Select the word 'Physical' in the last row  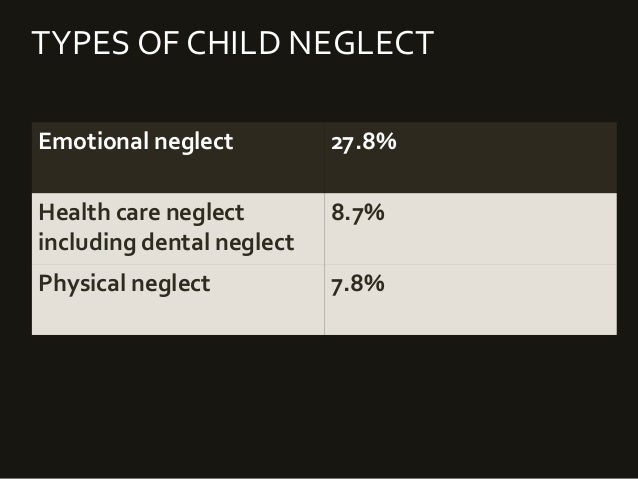79,284
